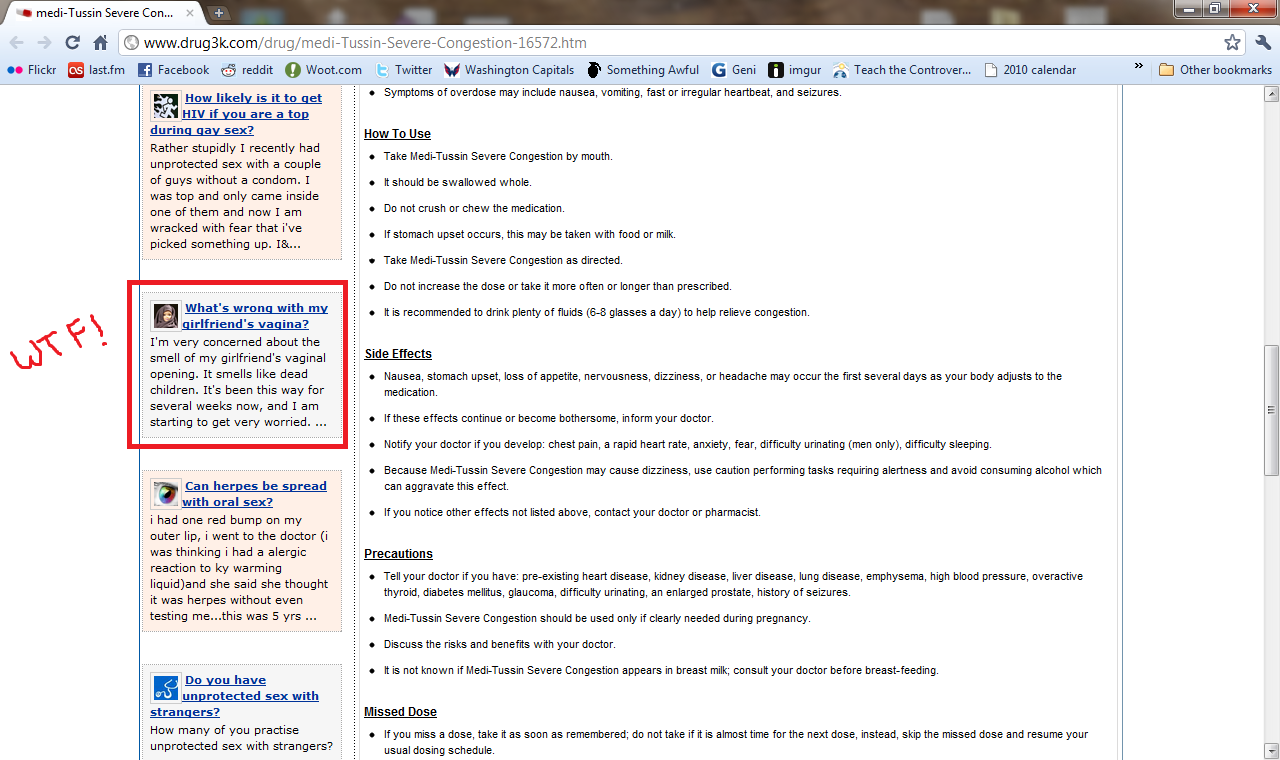The width and height of the screenshot is (1280, 760).
Task: Click the 'Precautions' heading
Action: 398,554
